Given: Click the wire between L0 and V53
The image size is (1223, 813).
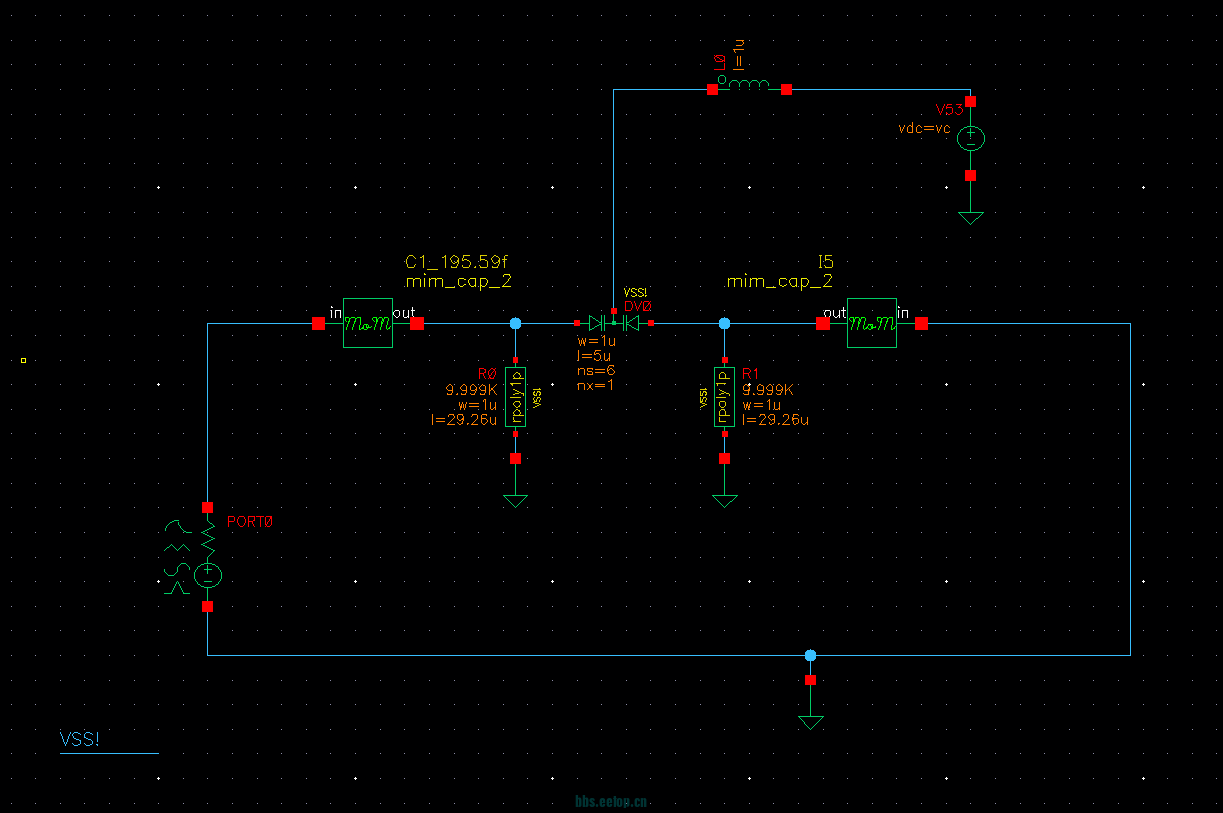Looking at the screenshot, I should [x=878, y=90].
